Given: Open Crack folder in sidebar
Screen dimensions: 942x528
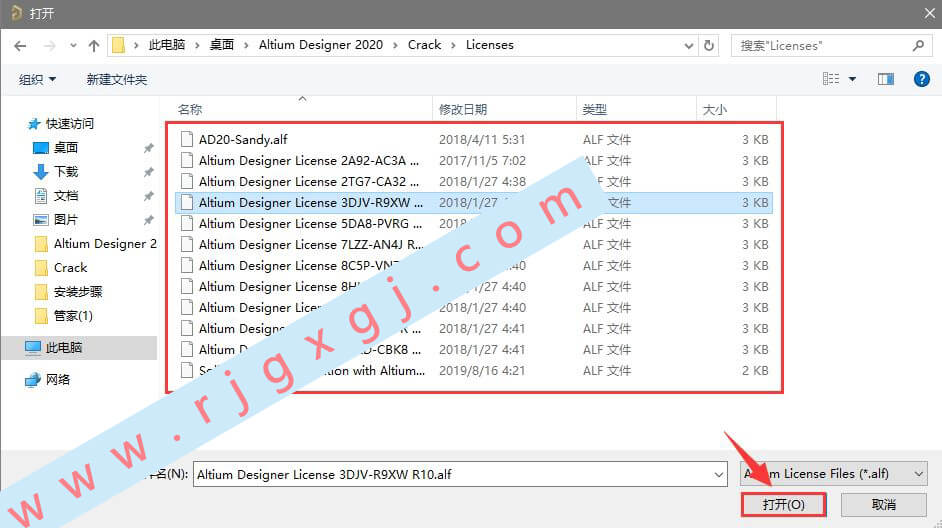Looking at the screenshot, I should coord(70,268).
